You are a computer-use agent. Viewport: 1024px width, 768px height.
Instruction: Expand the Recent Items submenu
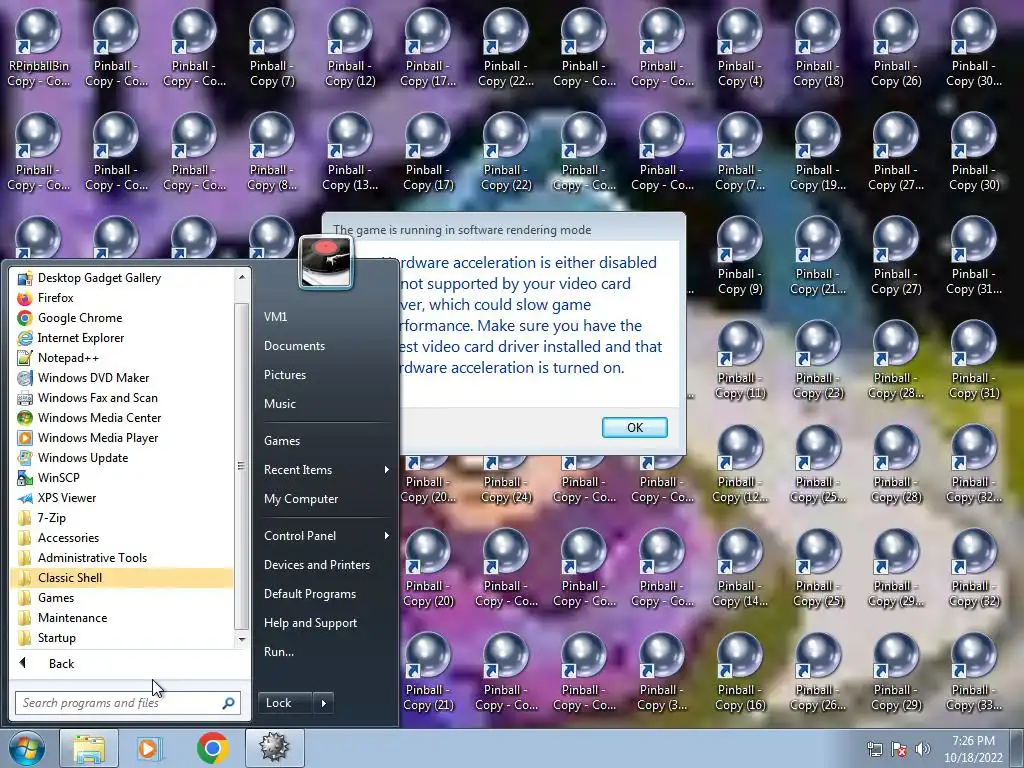(326, 470)
